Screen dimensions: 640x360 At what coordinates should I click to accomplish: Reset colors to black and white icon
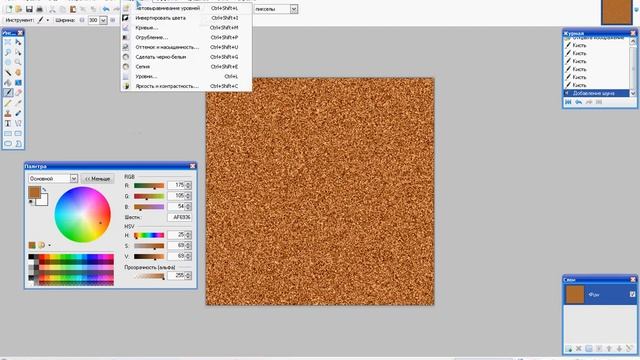31,202
